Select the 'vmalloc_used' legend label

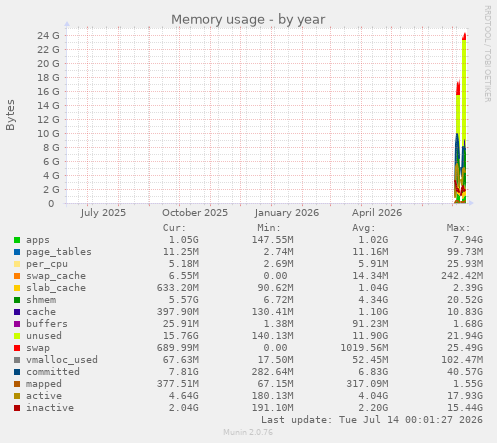(62, 360)
